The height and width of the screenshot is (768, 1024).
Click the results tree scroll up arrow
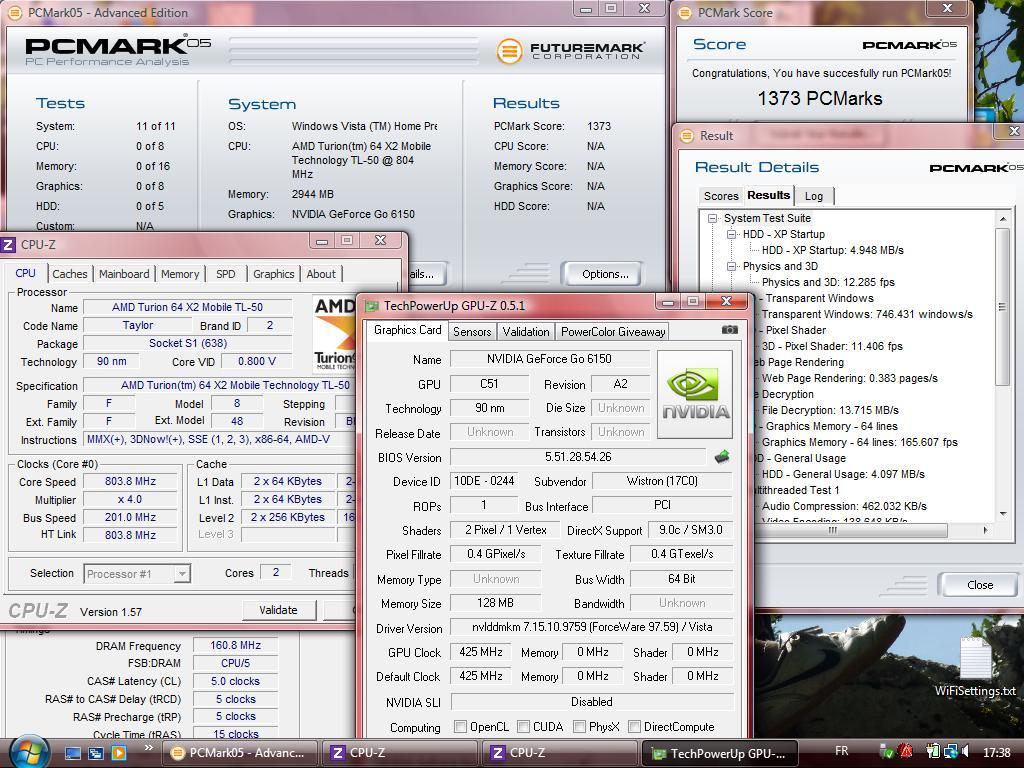[x=1002, y=219]
